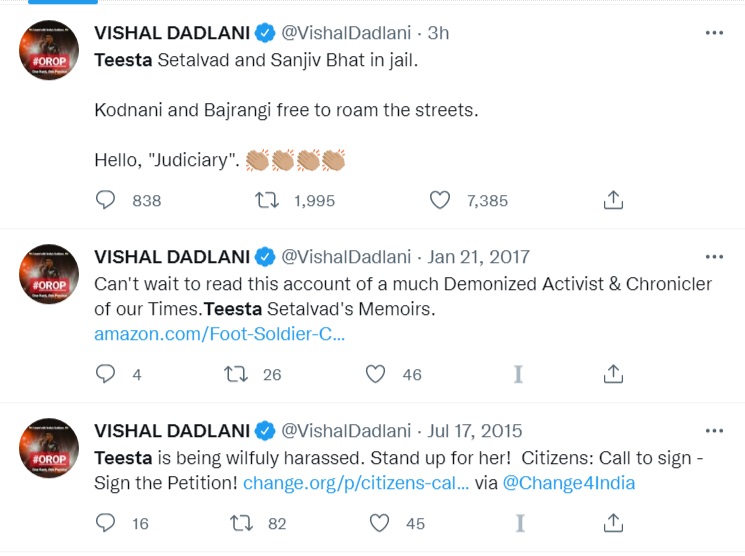Image resolution: width=745 pixels, height=556 pixels.
Task: Open the first tweet's profile avatar
Action: tap(48, 49)
